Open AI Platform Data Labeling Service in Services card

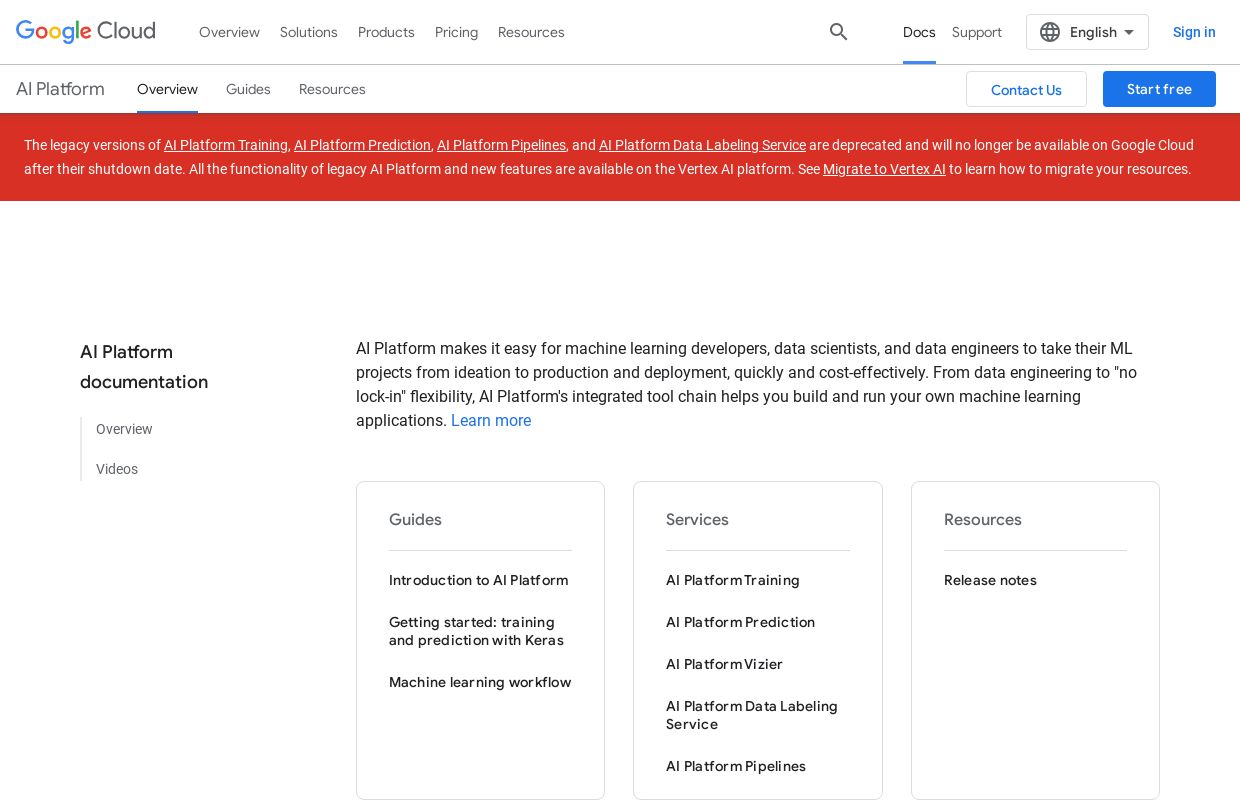tap(752, 715)
